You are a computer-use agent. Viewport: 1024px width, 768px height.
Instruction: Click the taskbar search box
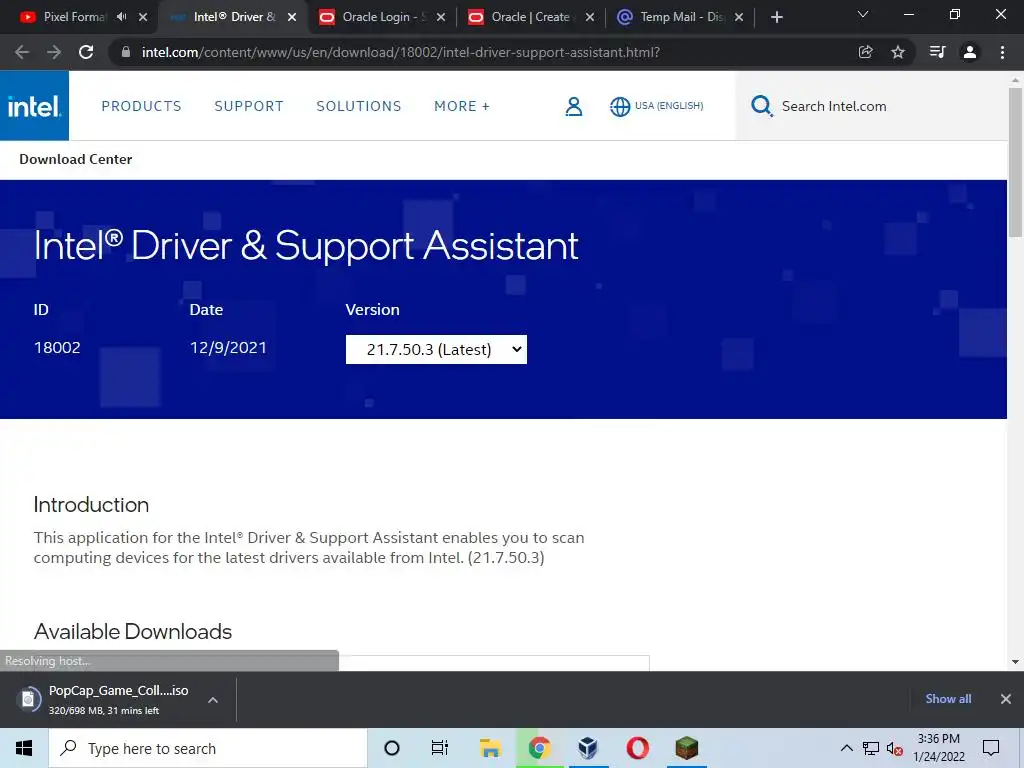point(208,748)
